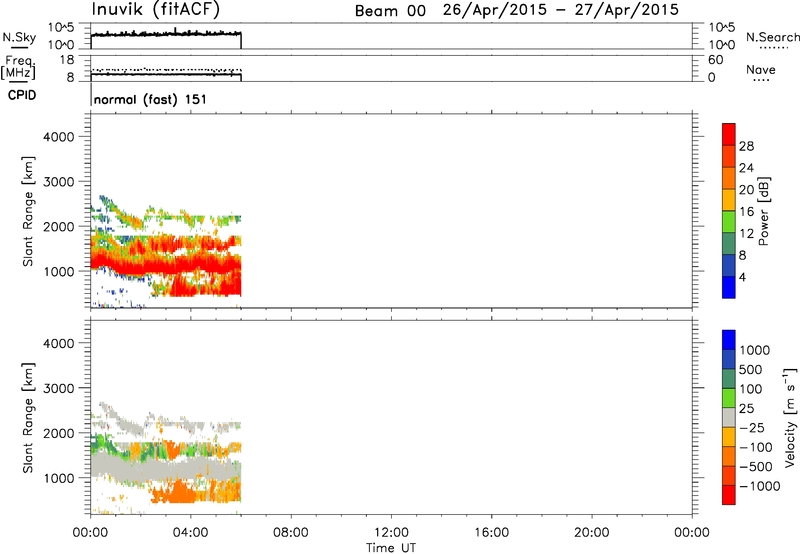Click the '20:00' time axis label
The height and width of the screenshot is (554, 800).
coord(591,533)
